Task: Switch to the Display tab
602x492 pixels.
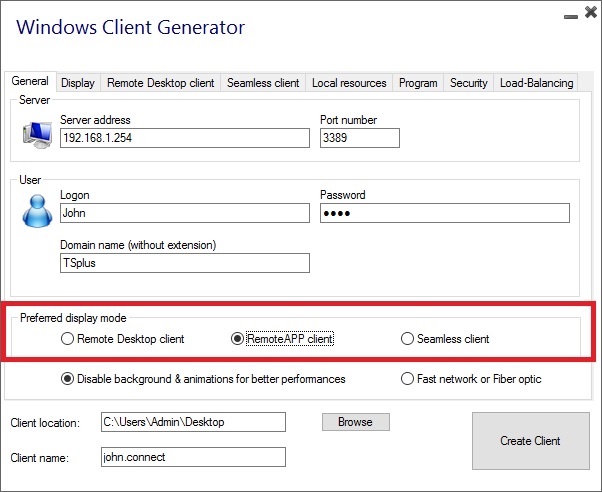Action: (77, 83)
